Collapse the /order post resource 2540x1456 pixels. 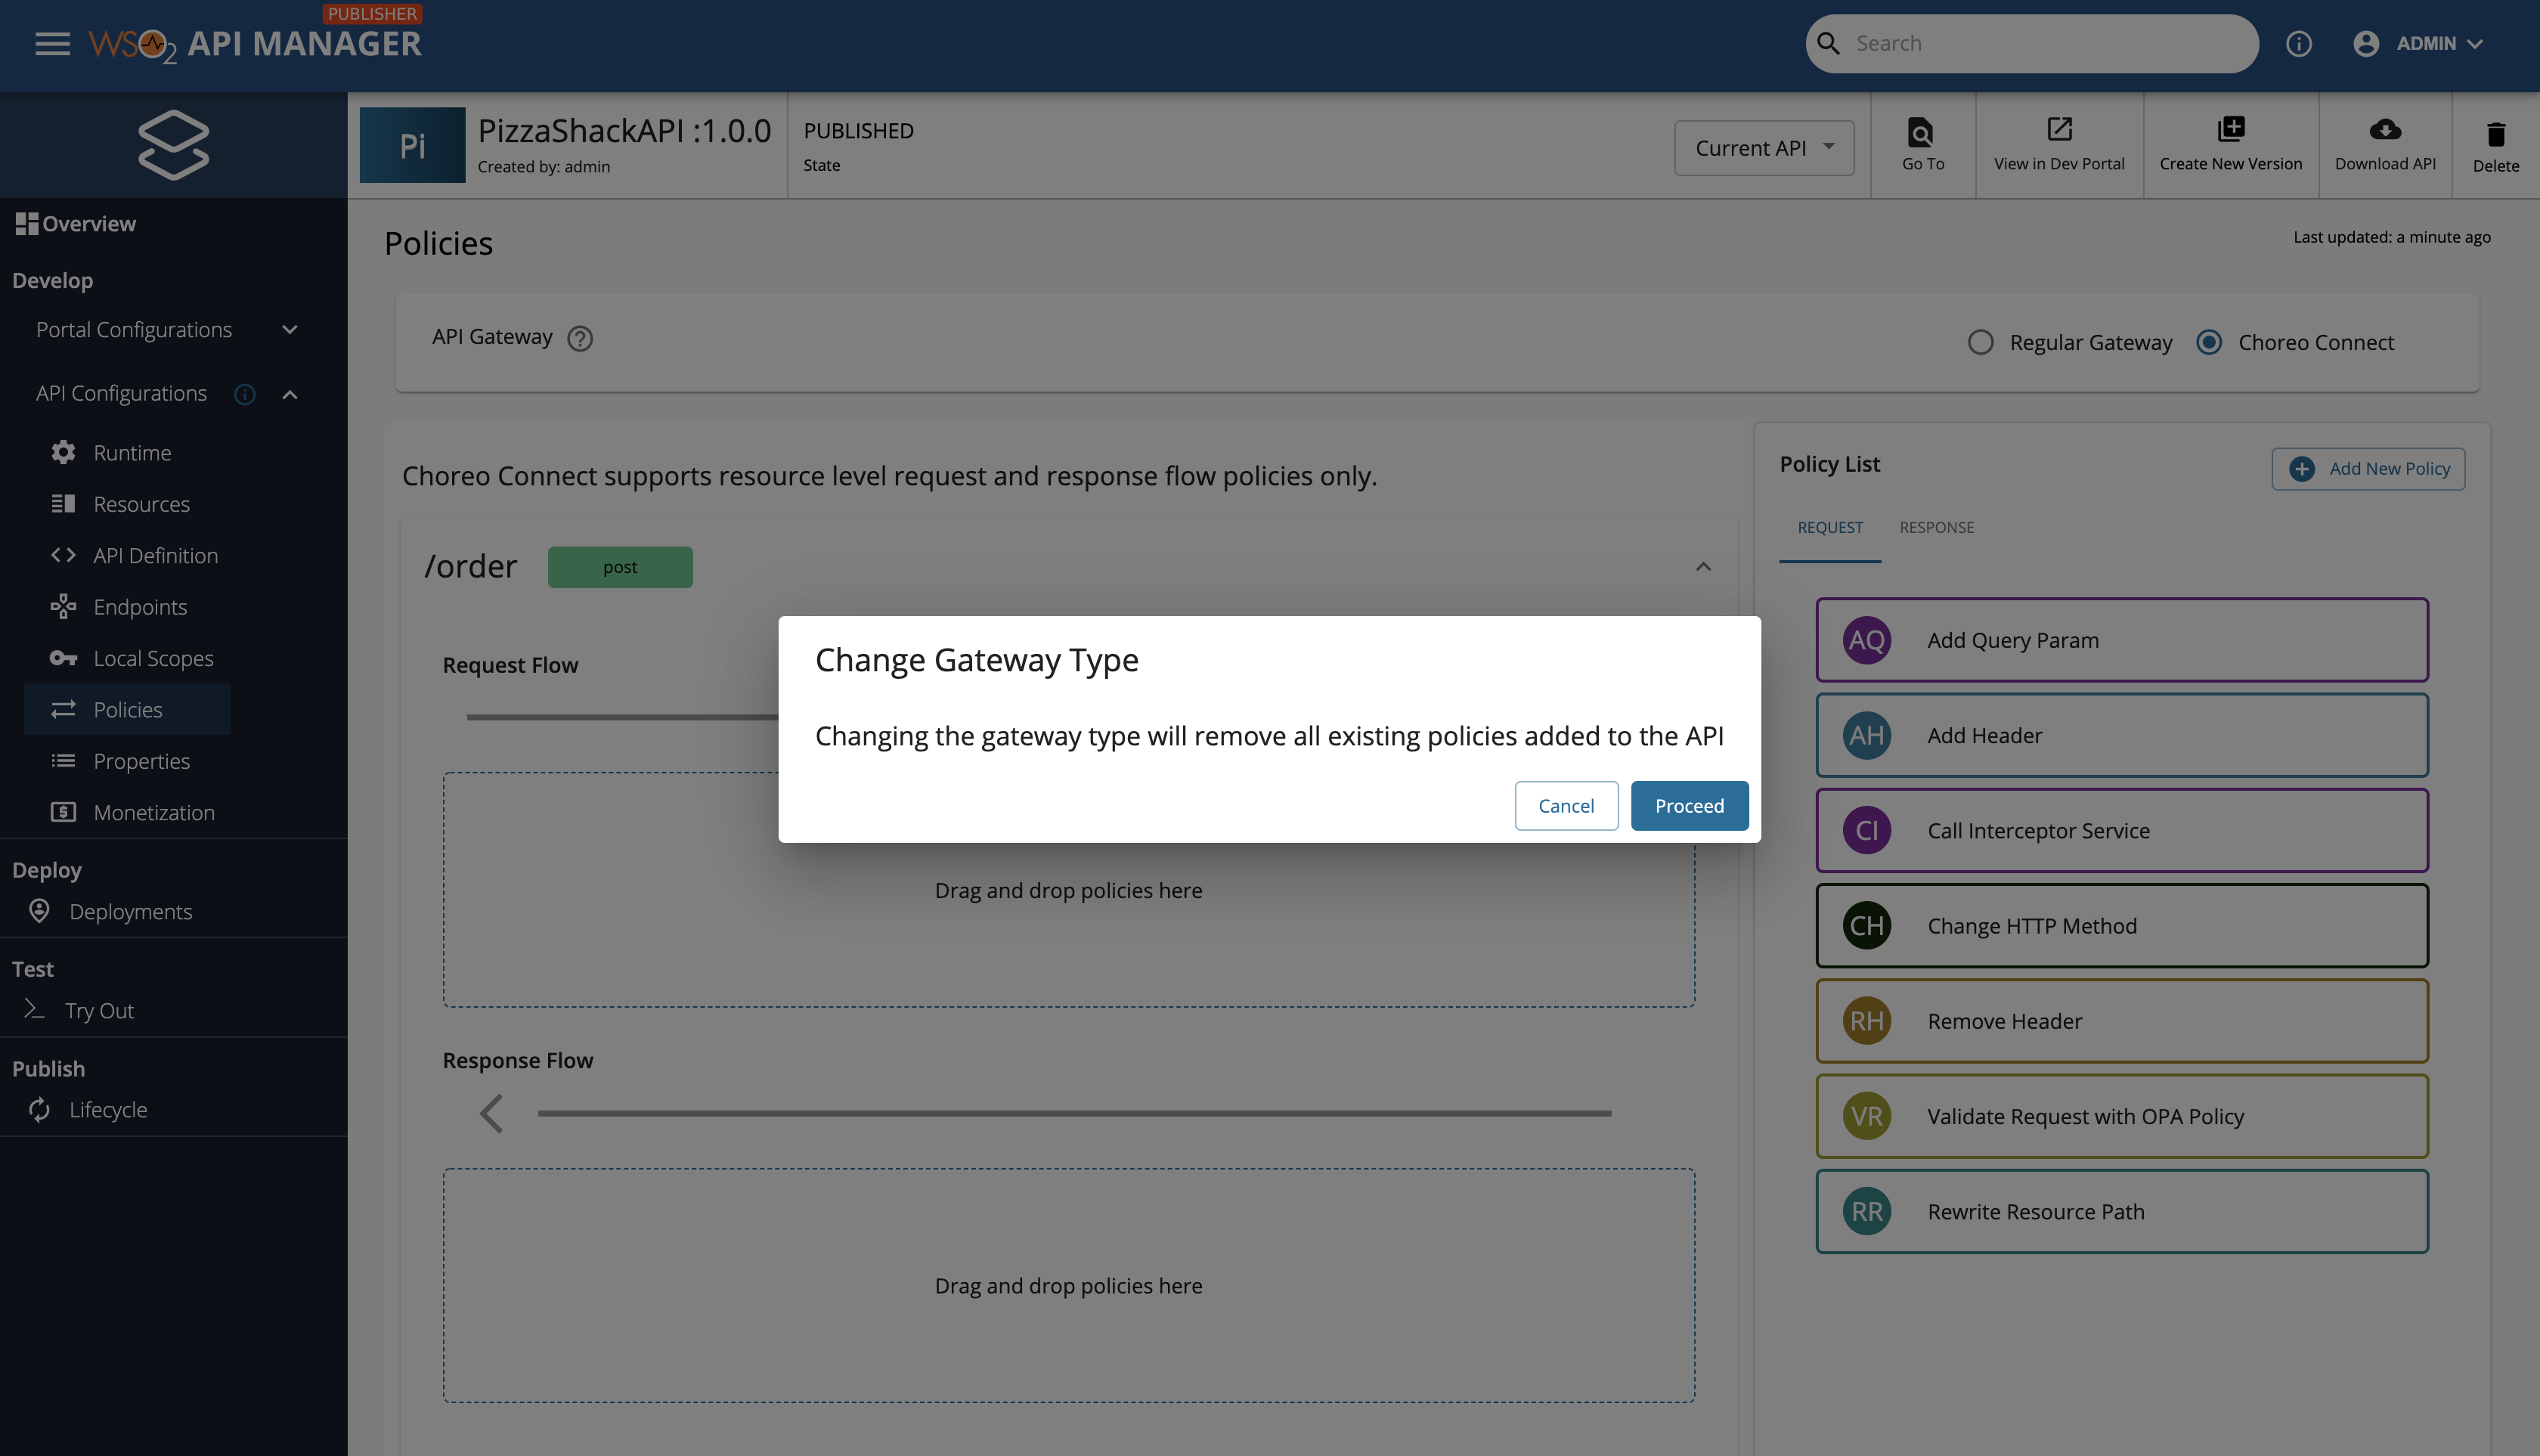(1703, 567)
